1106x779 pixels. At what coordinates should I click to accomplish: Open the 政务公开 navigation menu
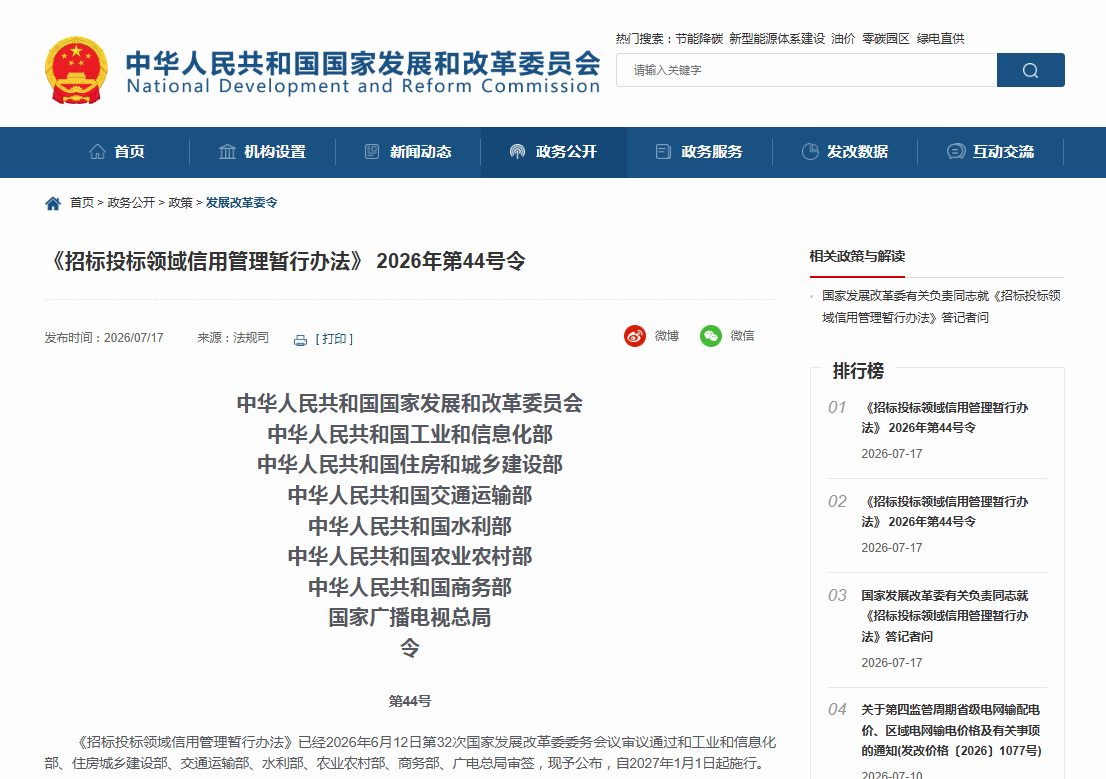coord(566,152)
